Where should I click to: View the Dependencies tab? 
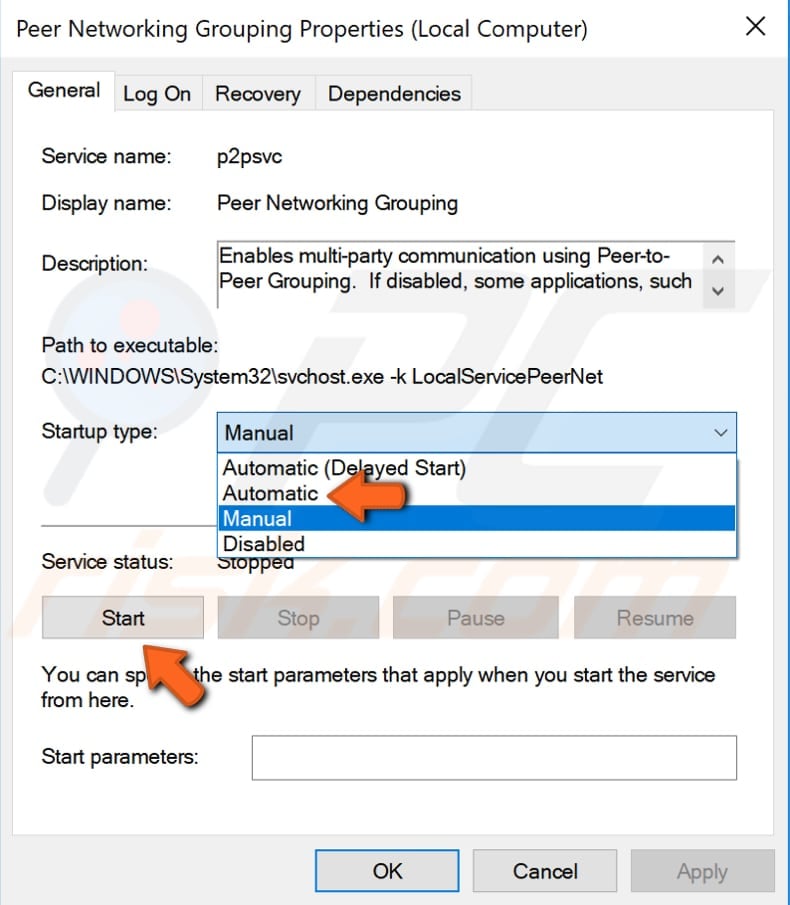click(x=393, y=93)
